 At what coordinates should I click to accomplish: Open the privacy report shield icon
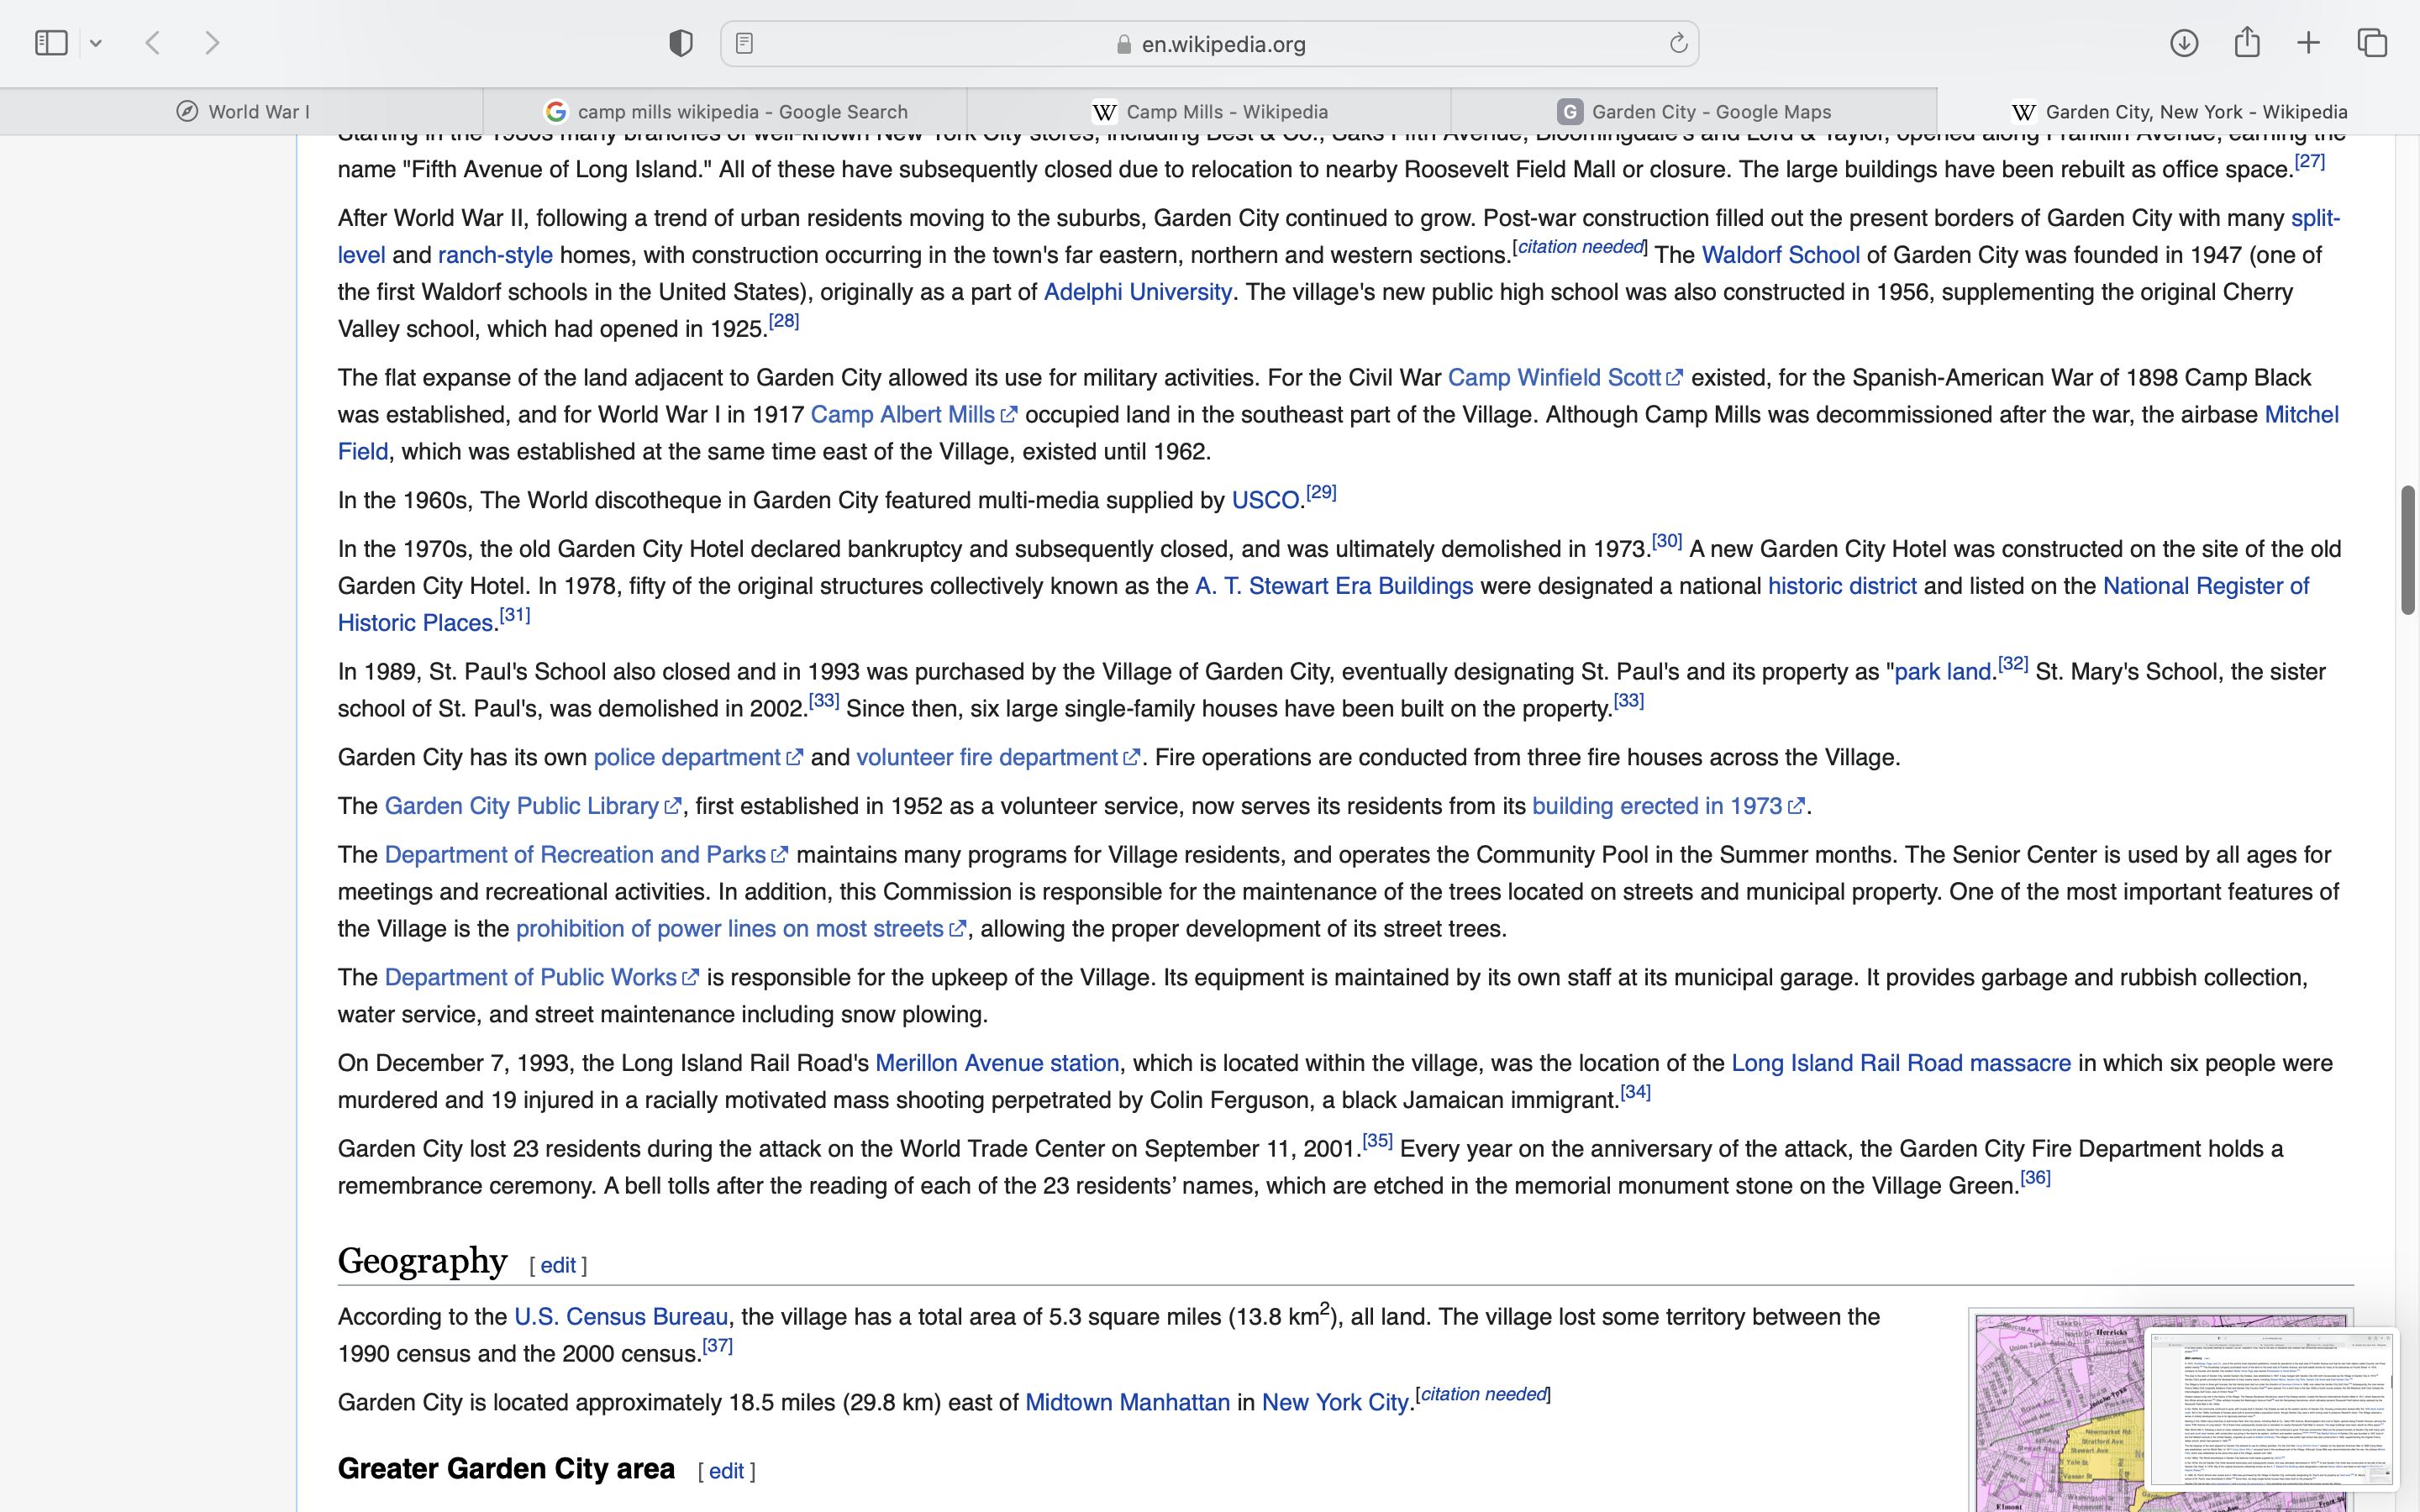tap(681, 43)
